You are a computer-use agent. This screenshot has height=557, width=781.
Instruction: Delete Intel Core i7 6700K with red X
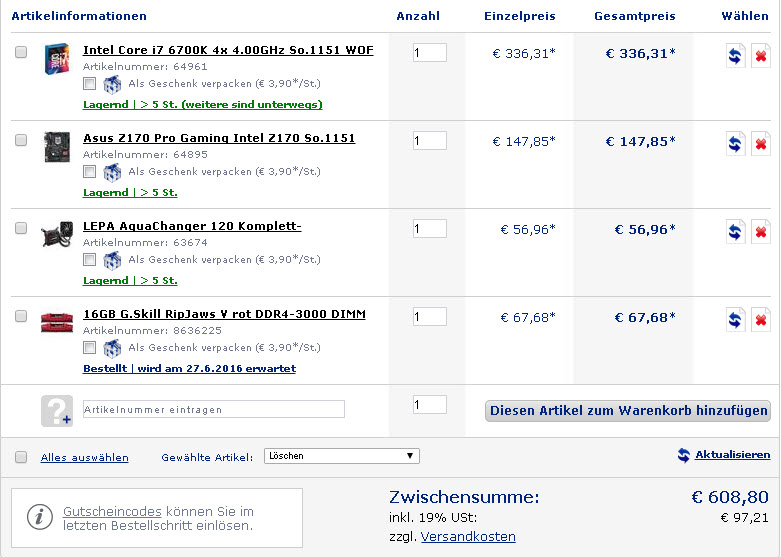click(761, 55)
